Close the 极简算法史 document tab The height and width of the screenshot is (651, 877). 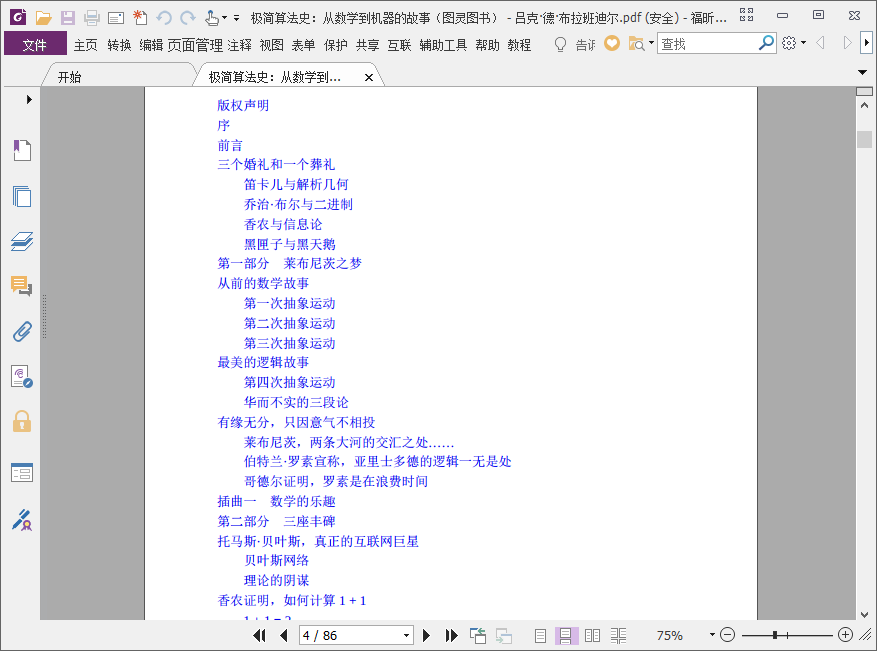point(369,78)
